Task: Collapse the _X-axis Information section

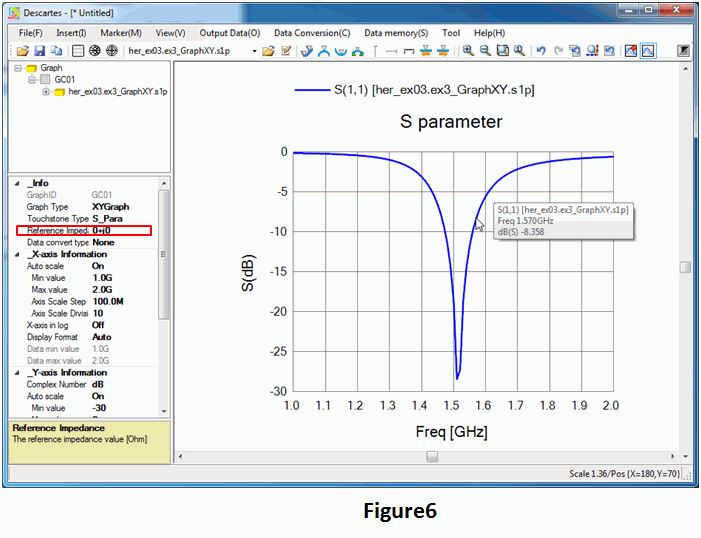Action: tap(17, 254)
